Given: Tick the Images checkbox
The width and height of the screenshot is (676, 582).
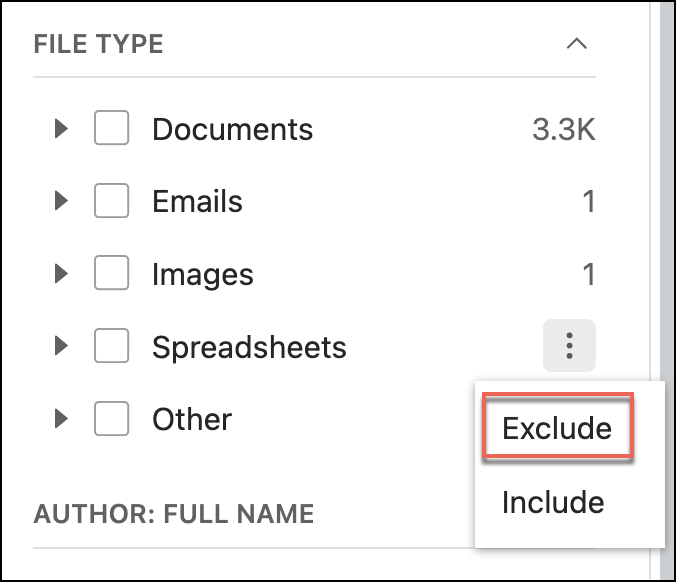Looking at the screenshot, I should (111, 273).
